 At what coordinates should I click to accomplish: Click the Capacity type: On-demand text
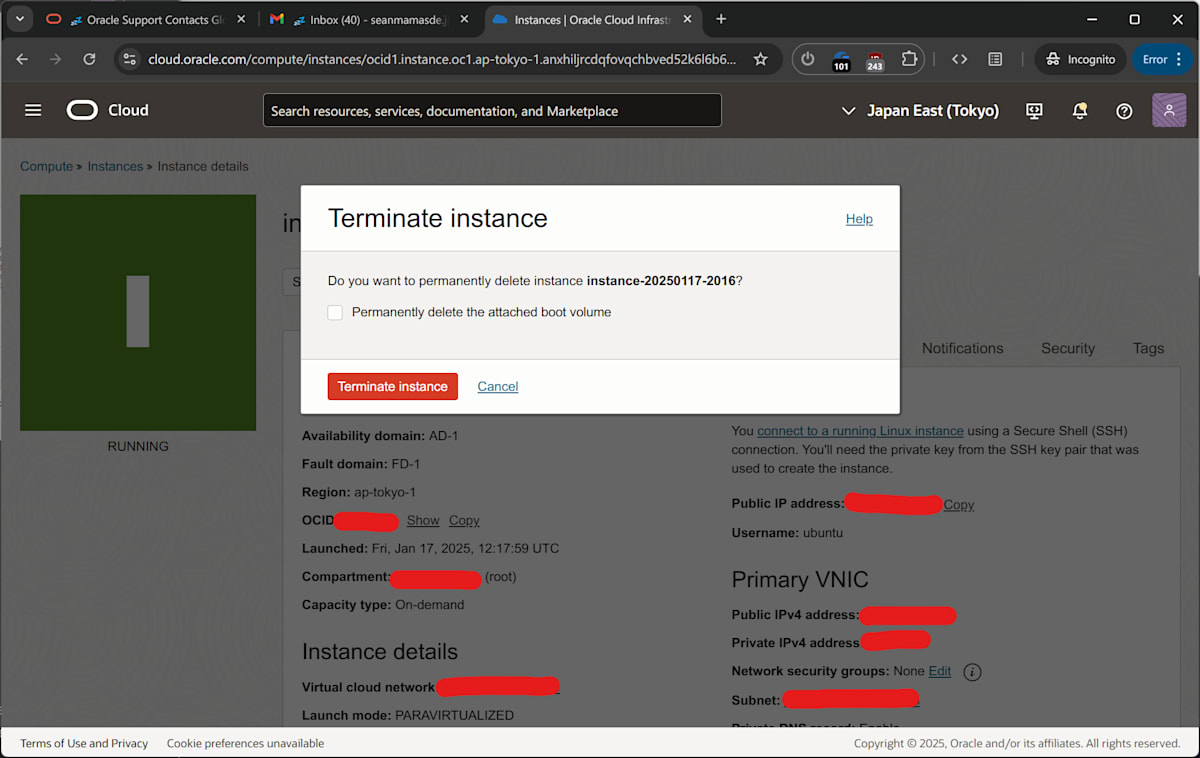pos(383,604)
